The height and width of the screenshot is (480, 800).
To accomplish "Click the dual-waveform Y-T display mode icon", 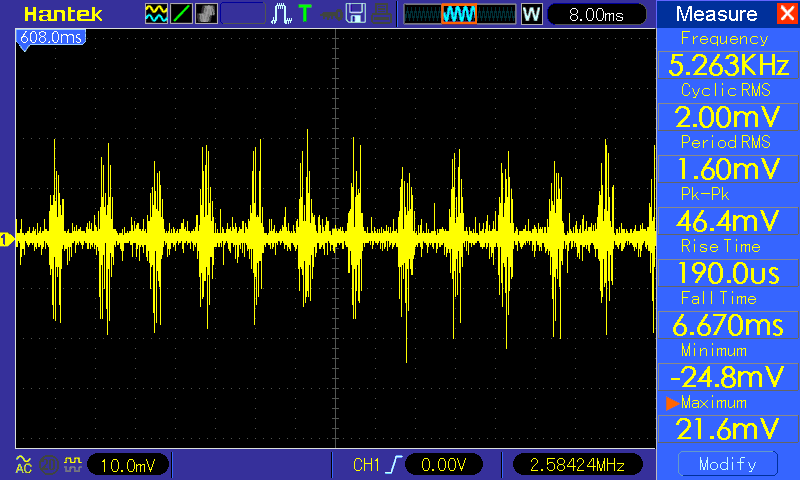I will [x=156, y=14].
